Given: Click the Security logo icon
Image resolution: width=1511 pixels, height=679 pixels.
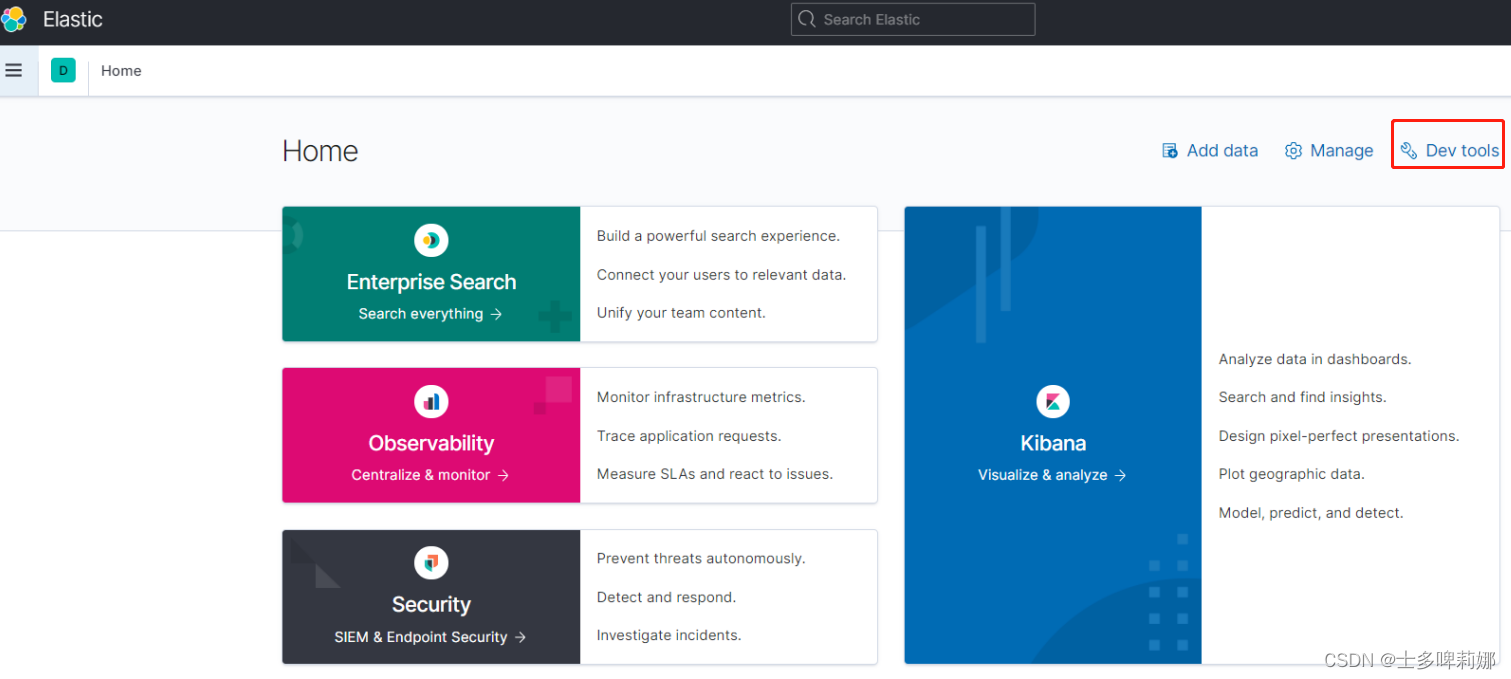Looking at the screenshot, I should (x=431, y=563).
